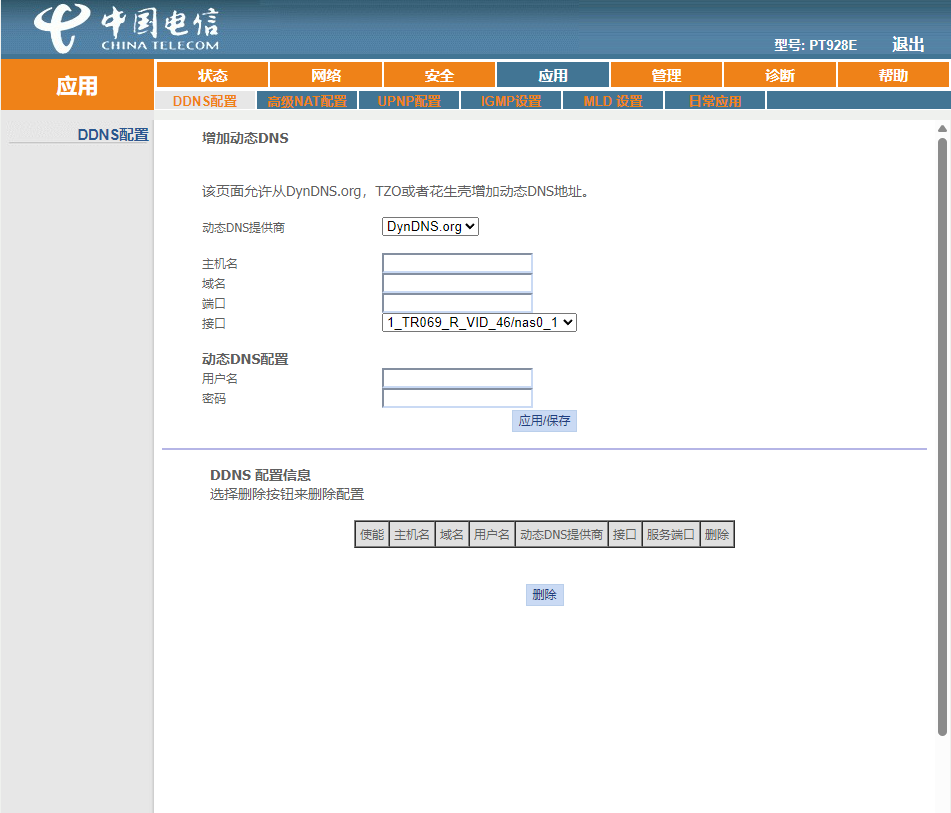The height and width of the screenshot is (813, 951).
Task: Click the 密码 password field
Action: point(456,397)
